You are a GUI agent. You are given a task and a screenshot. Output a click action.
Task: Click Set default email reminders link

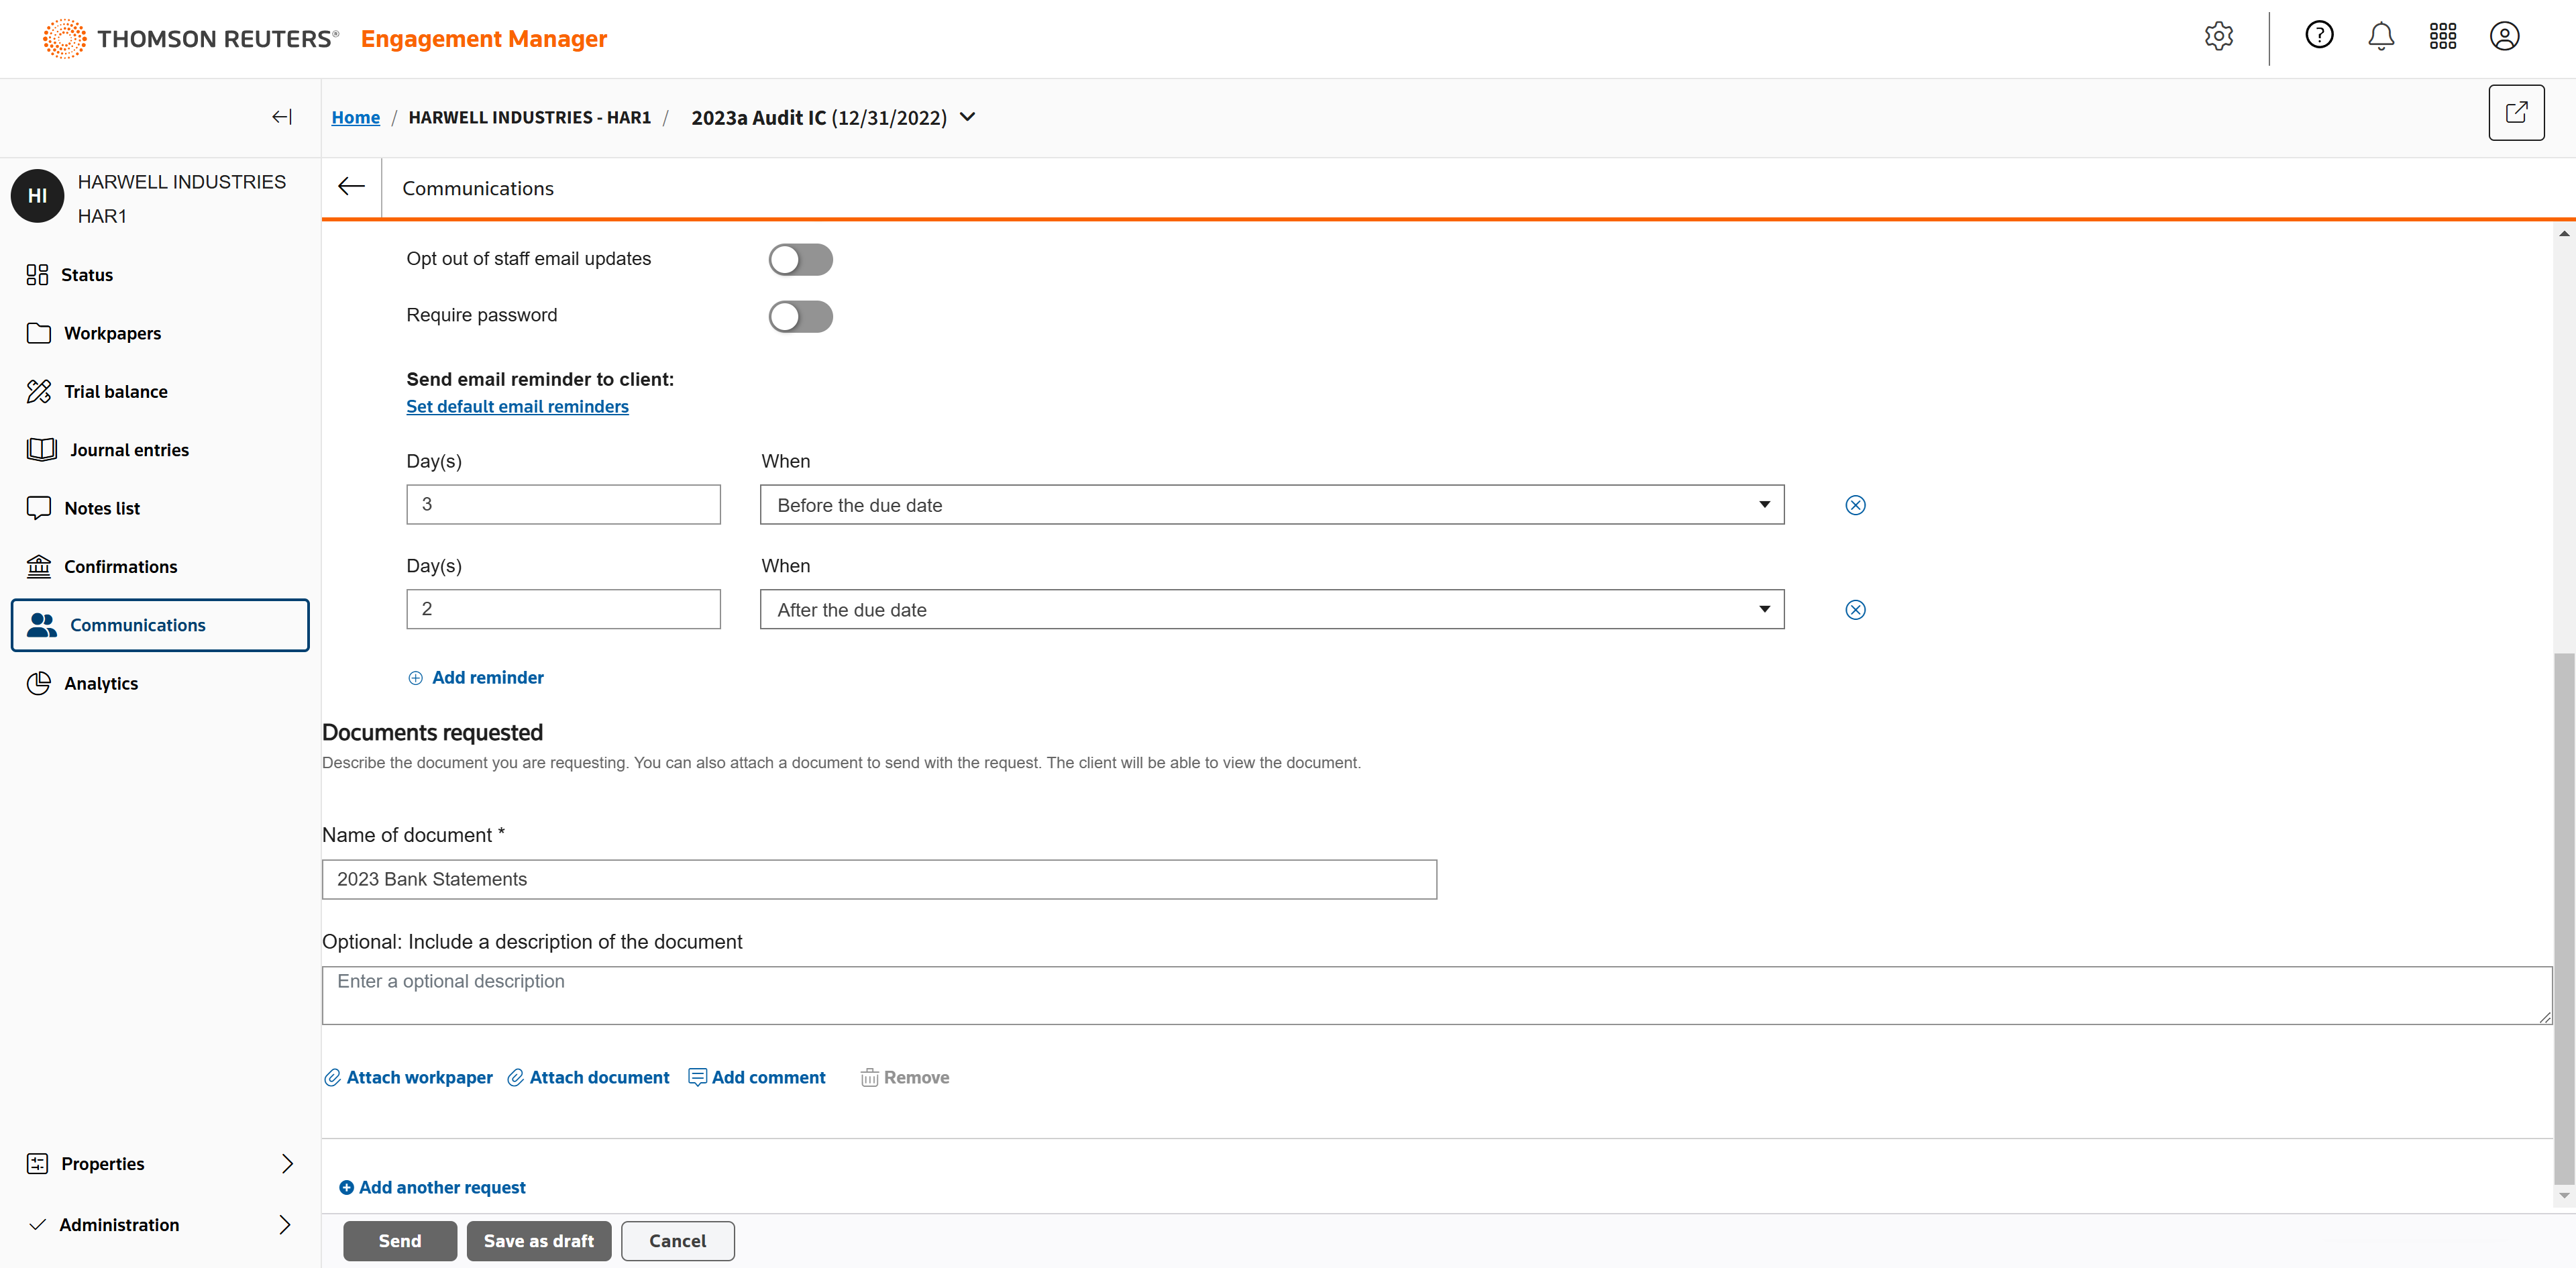517,407
